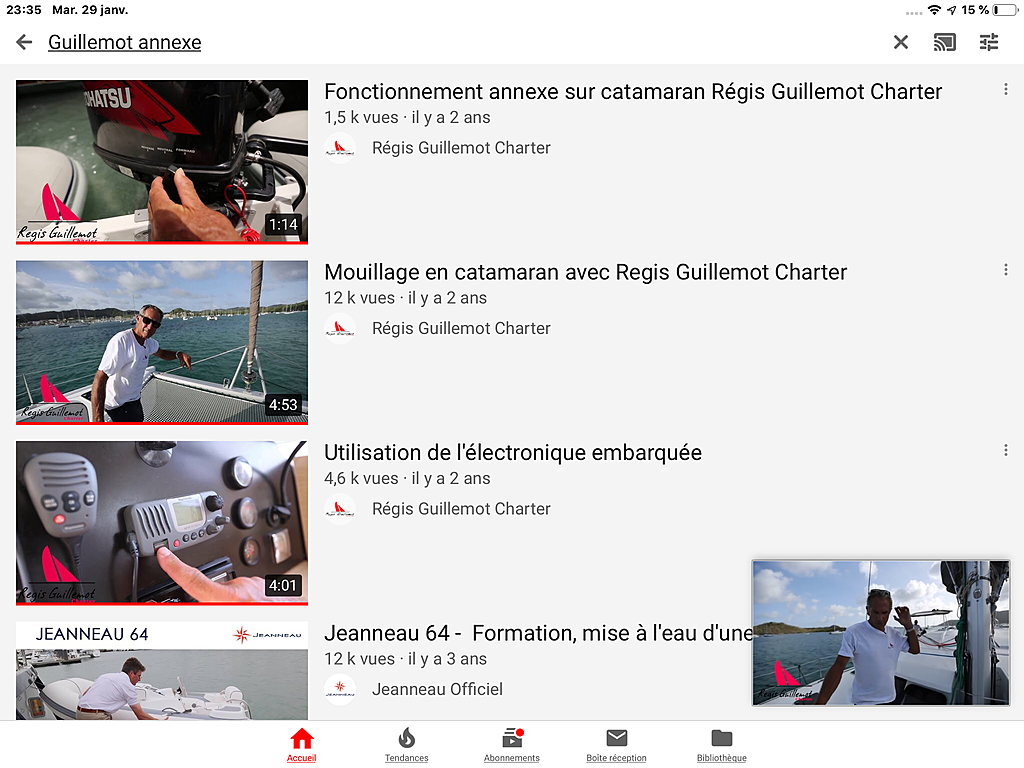Click '4,6 k vues · il y a 2 ans'

(x=408, y=479)
